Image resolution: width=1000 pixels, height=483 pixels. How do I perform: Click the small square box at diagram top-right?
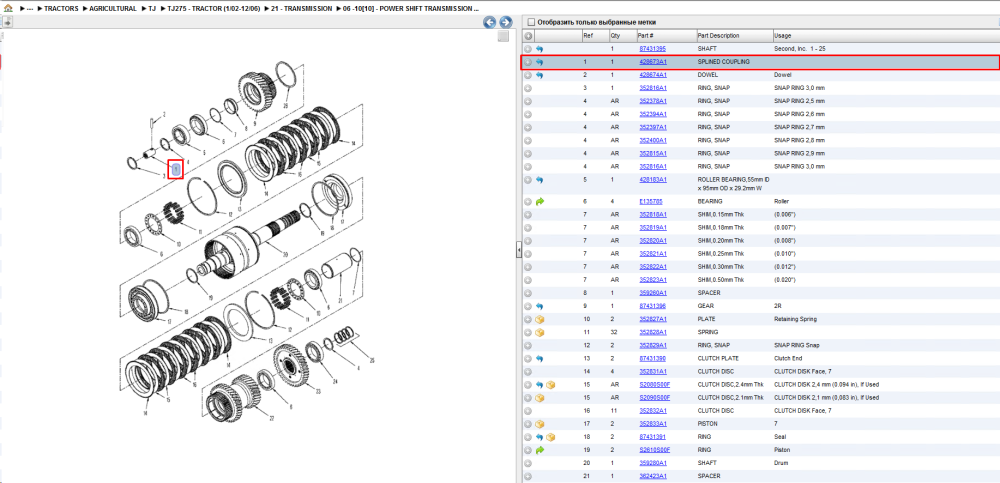503,36
